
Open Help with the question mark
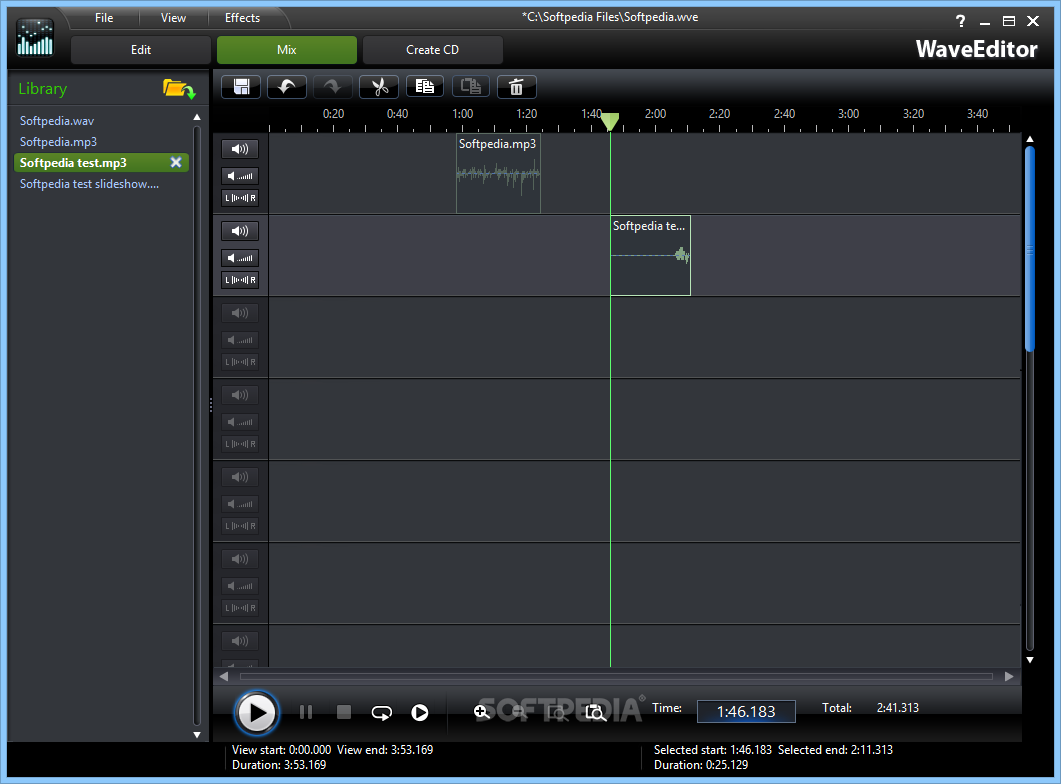[960, 21]
